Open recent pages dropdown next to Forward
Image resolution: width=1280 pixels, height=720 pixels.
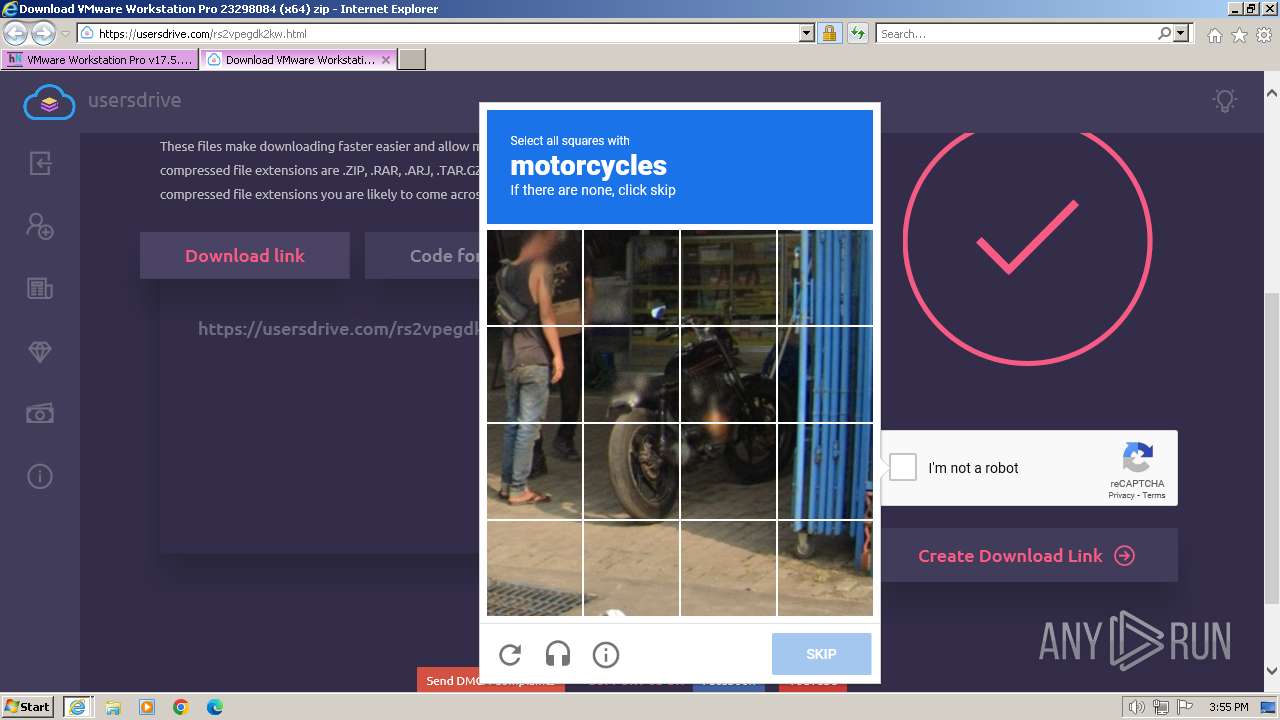pos(65,34)
